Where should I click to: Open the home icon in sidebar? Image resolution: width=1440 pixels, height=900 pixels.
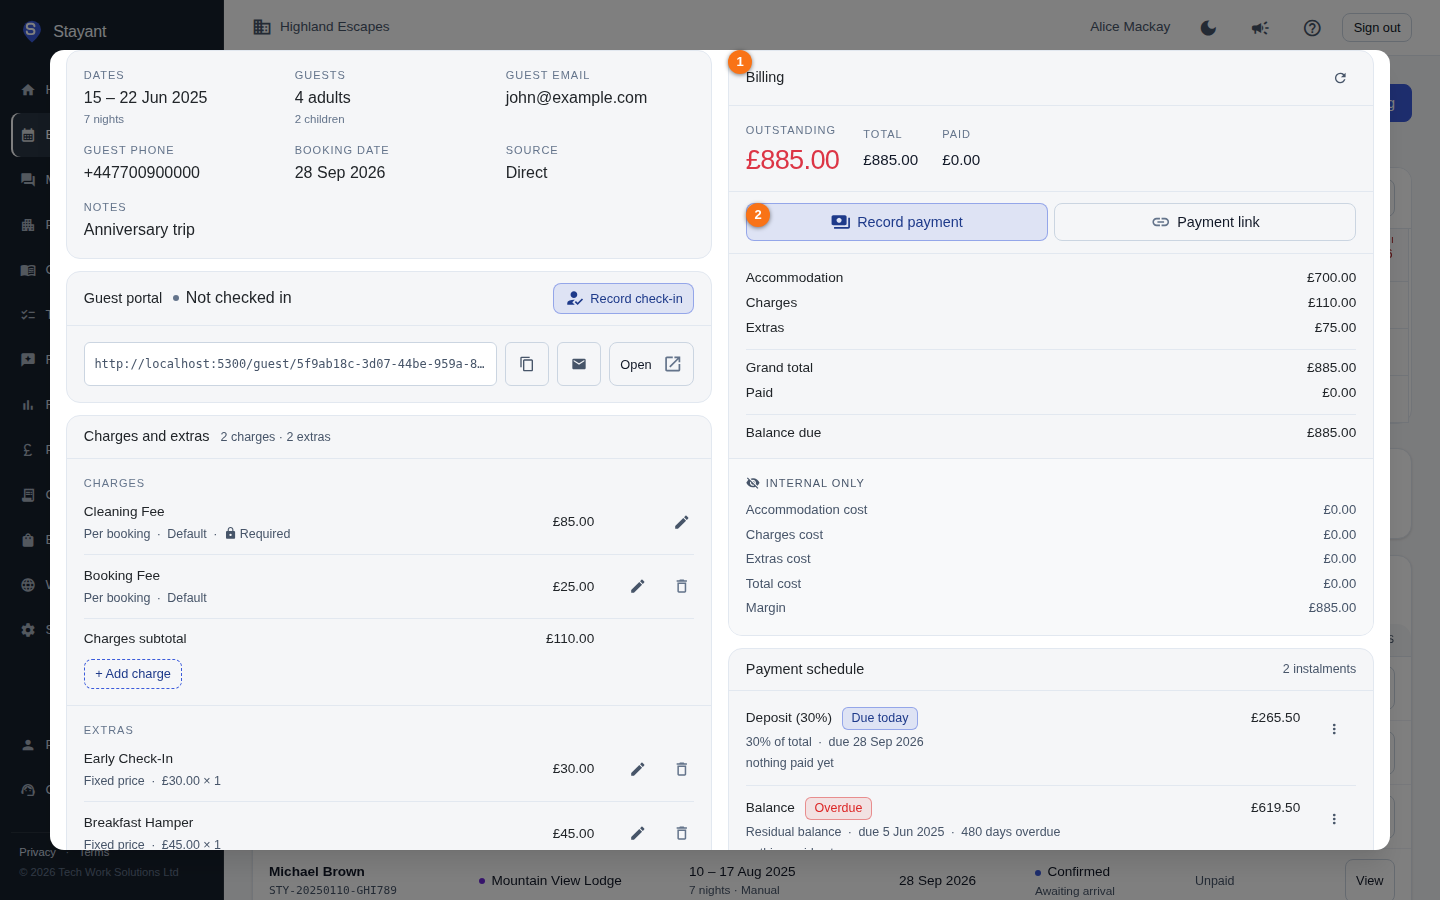point(28,90)
